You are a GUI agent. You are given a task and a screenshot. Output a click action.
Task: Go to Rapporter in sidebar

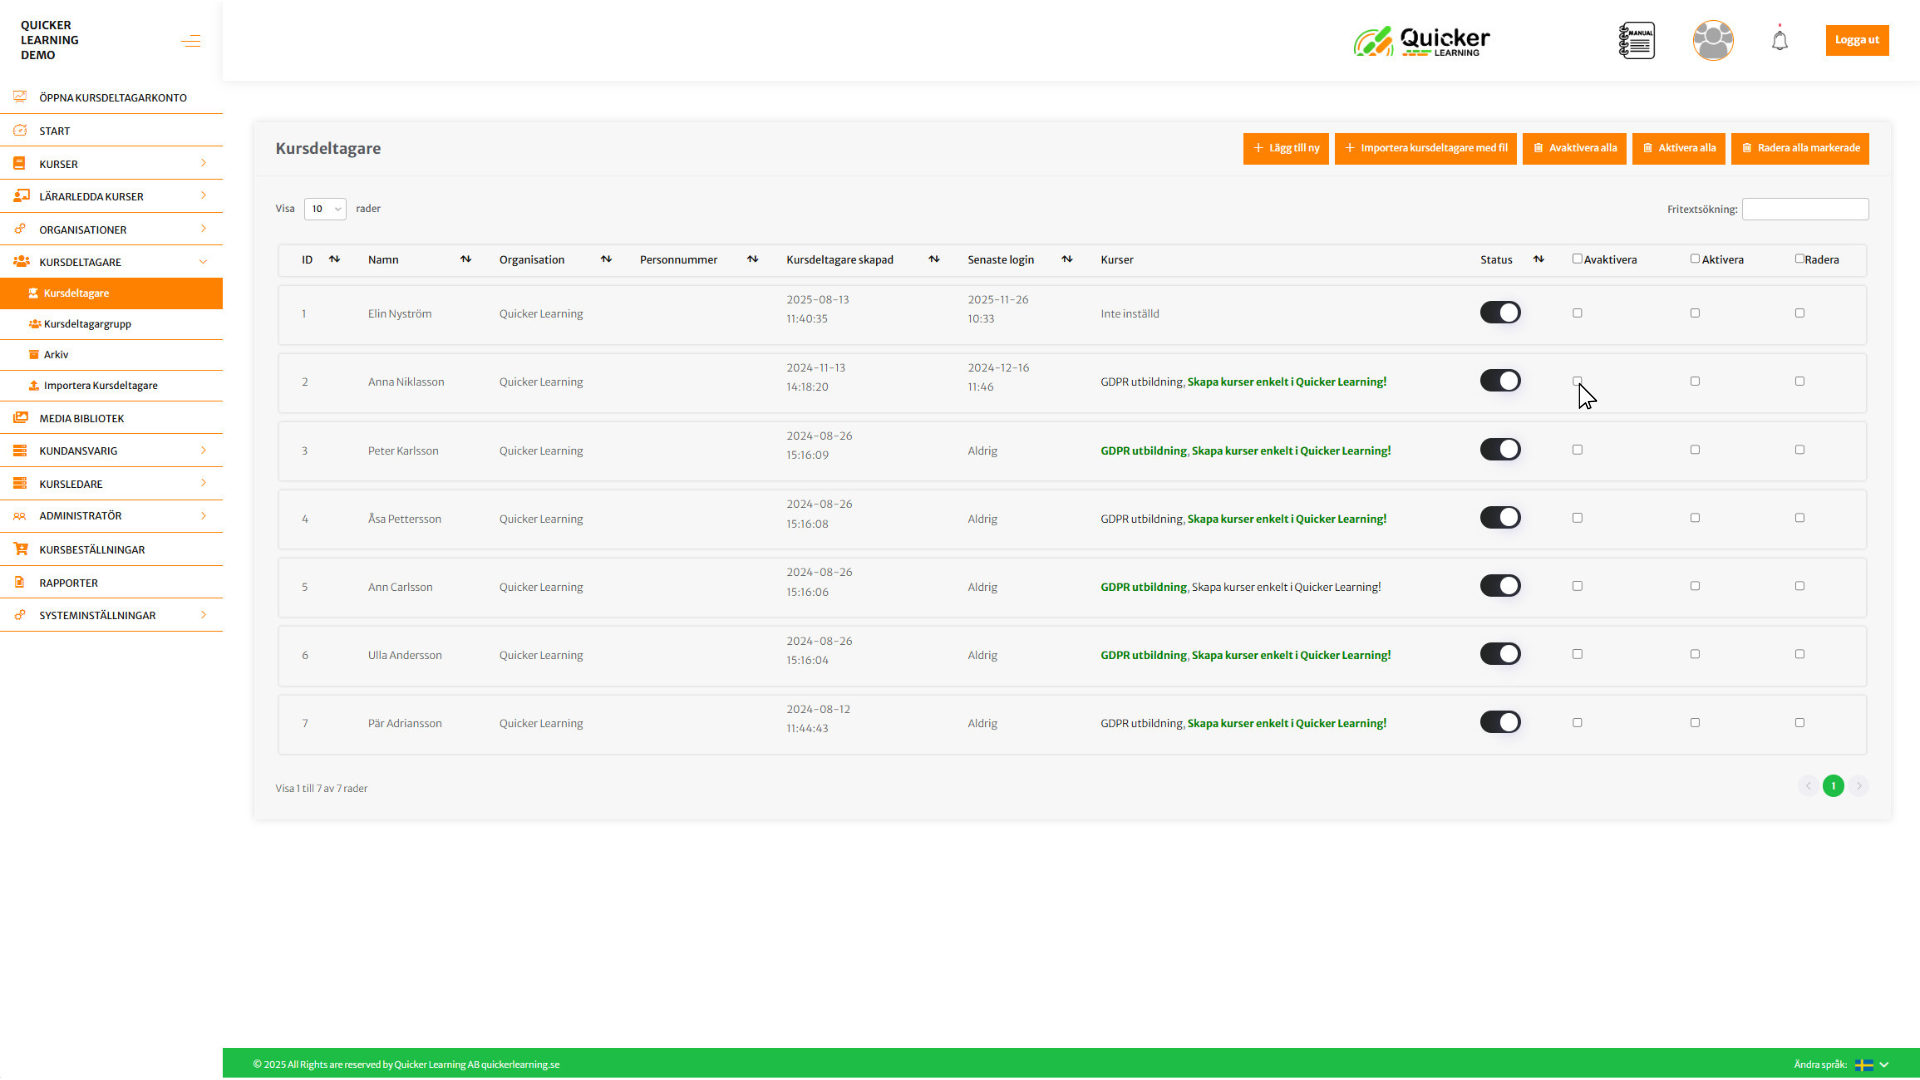click(68, 583)
